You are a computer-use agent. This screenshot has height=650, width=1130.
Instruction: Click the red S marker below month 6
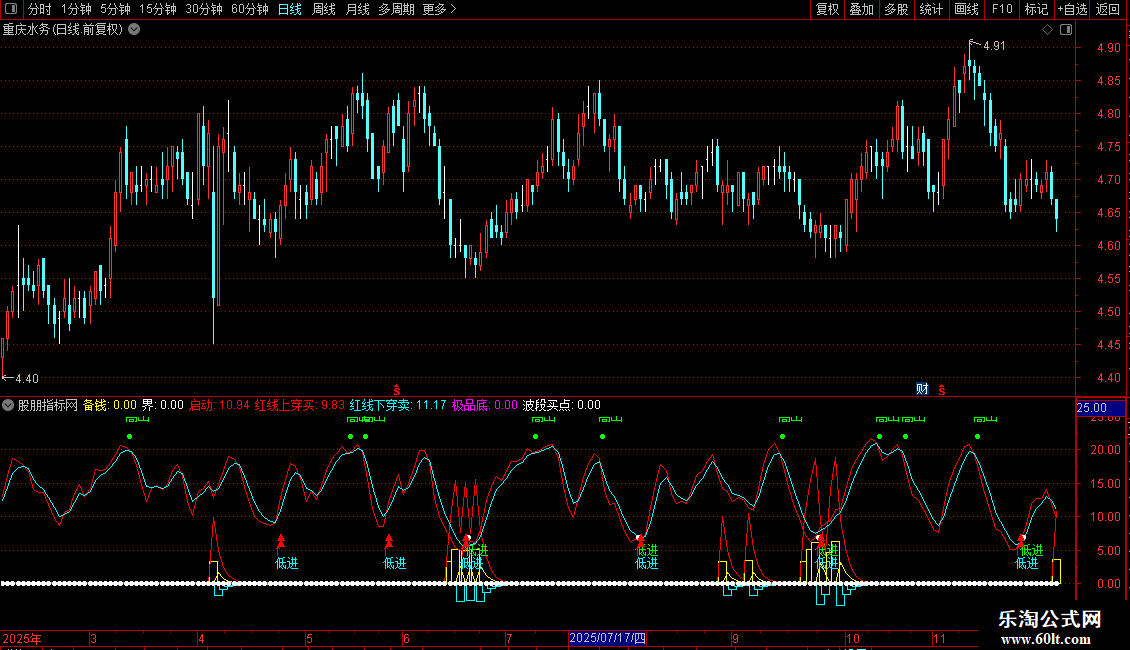click(396, 390)
